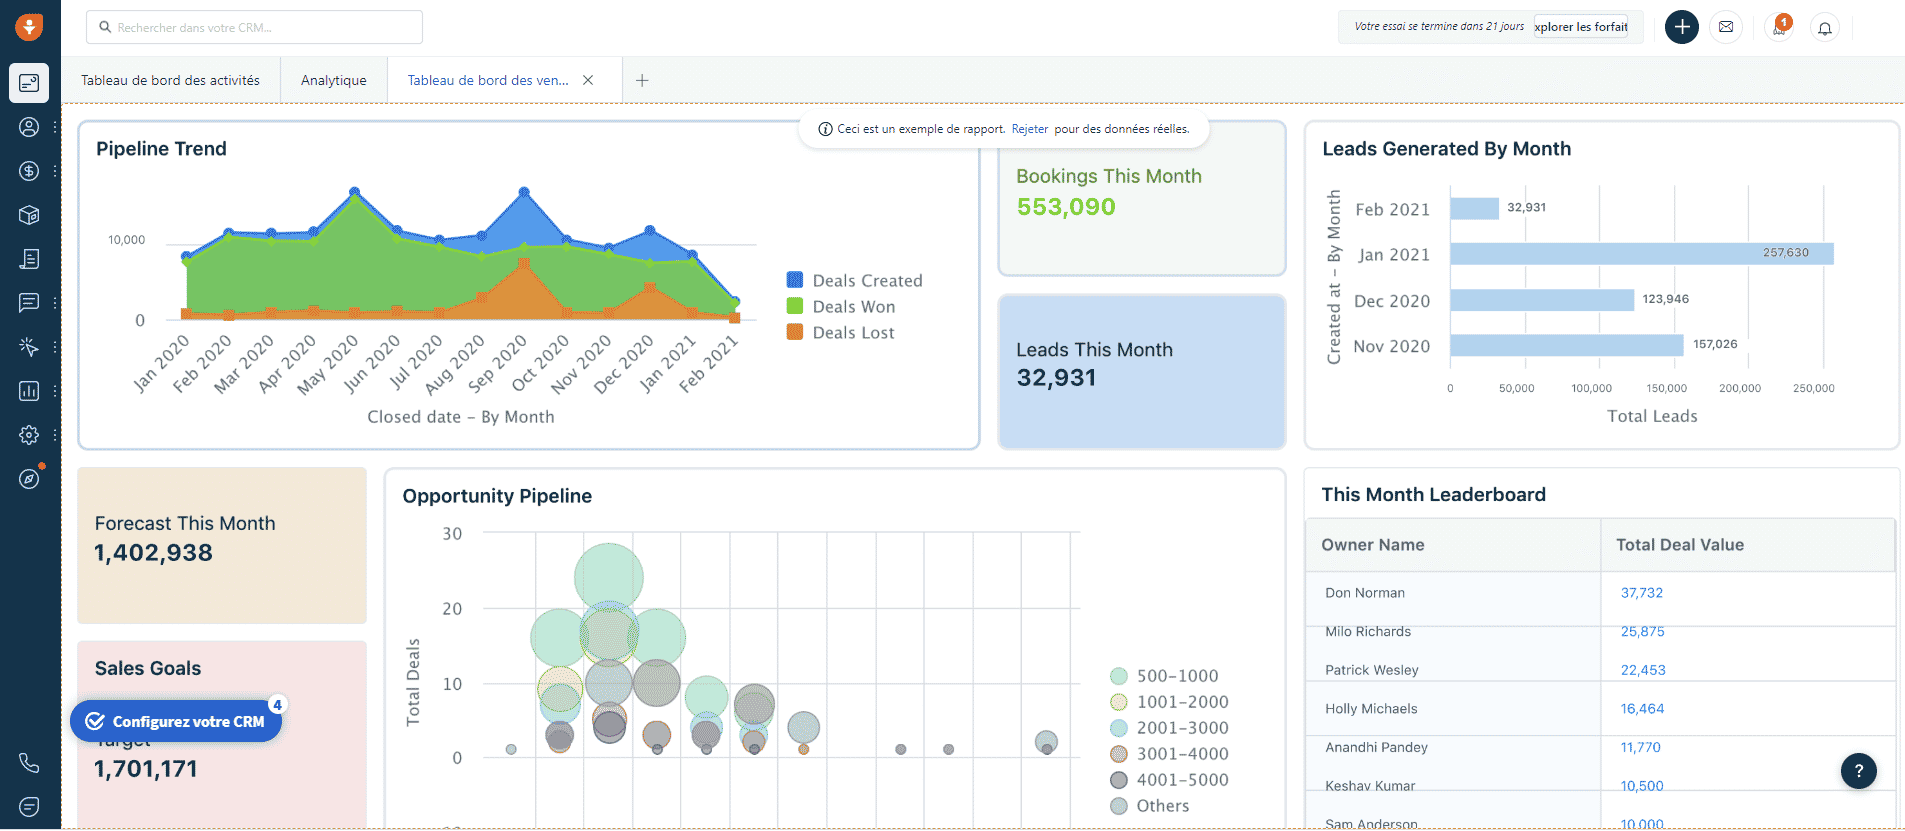Switch to the Analytique tab

pyautogui.click(x=333, y=80)
